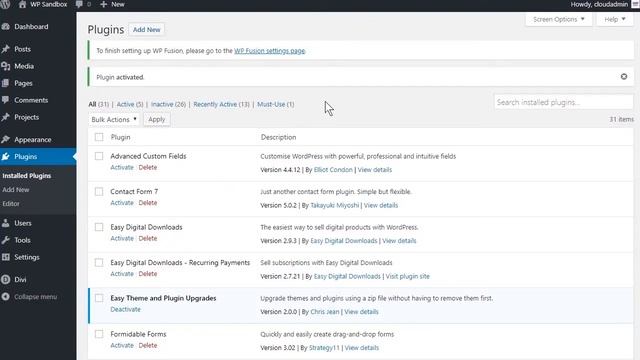Click the Plugins plug icon in the sidebar
640x360 pixels.
click(5, 157)
